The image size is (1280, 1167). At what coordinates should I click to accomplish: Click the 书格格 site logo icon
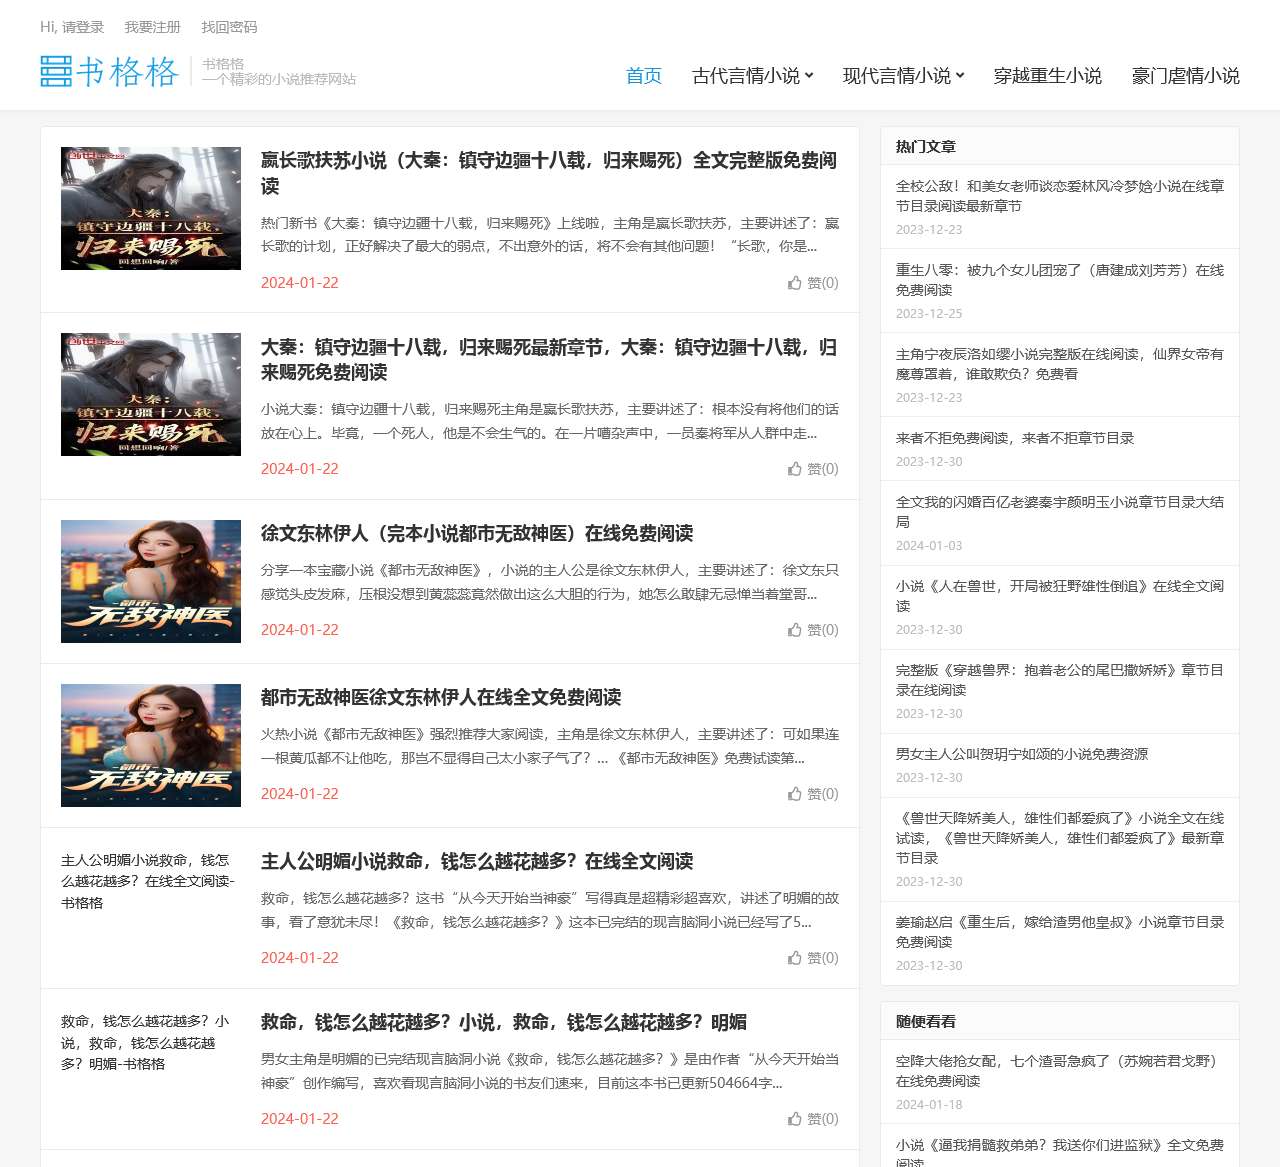(x=55, y=72)
